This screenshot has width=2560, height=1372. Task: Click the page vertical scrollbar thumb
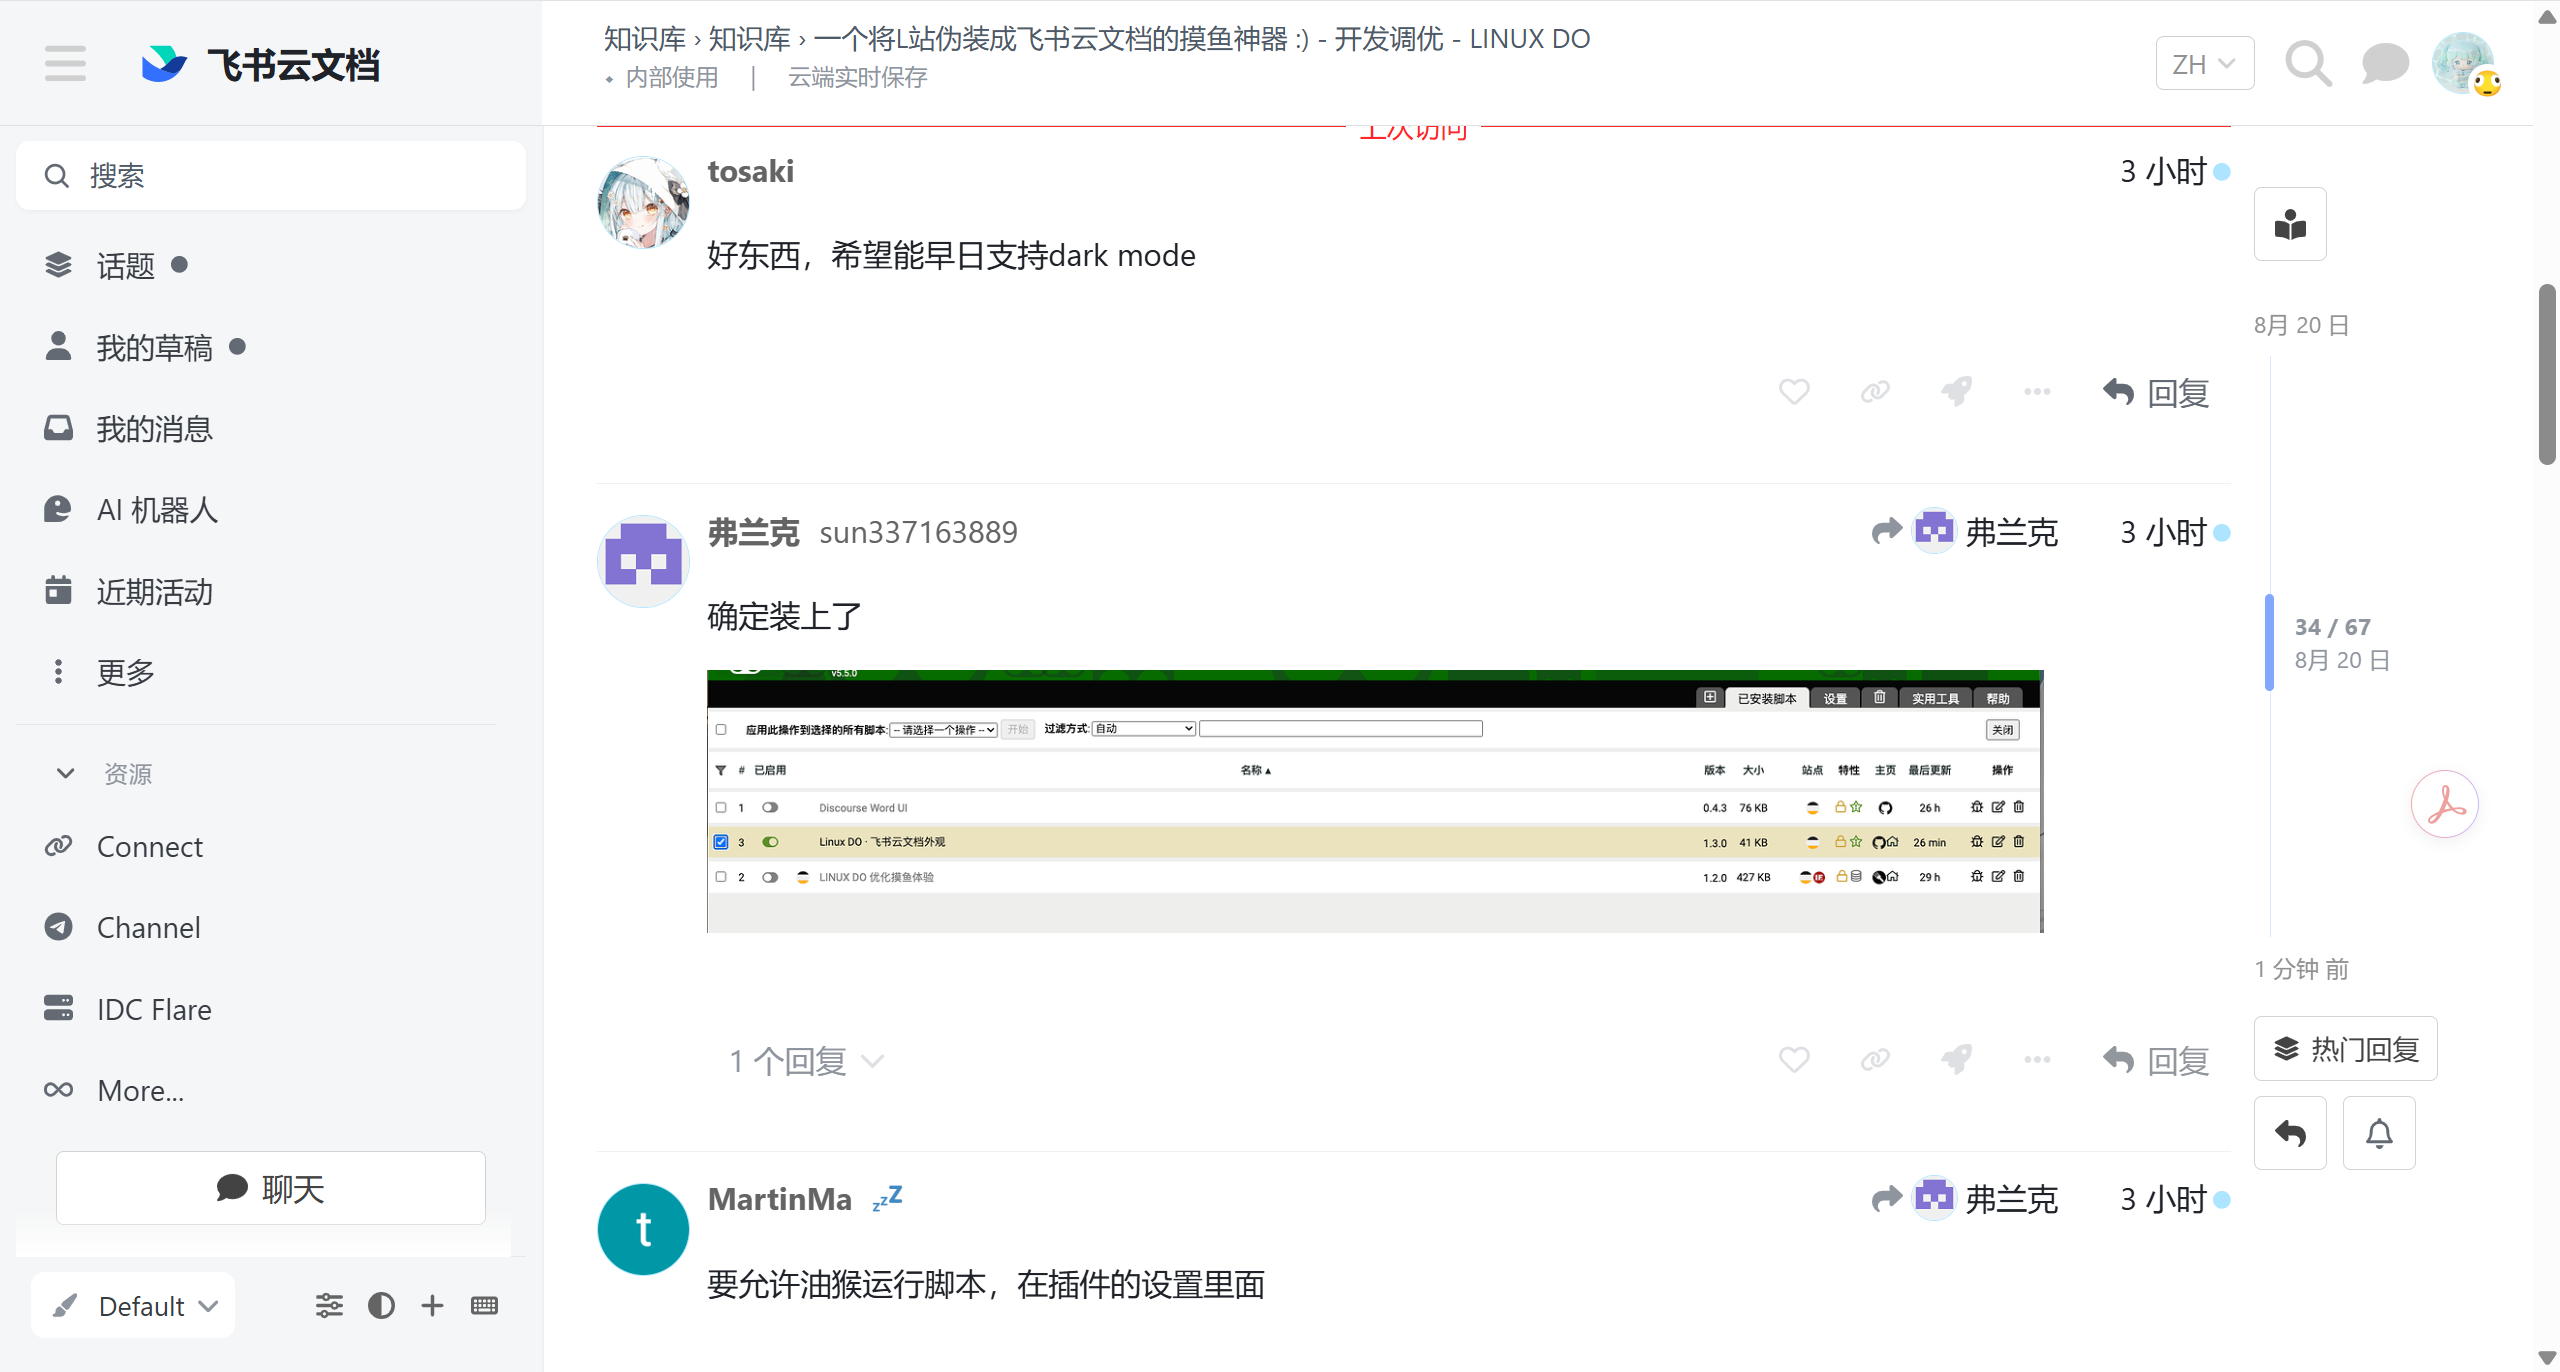coord(2547,374)
